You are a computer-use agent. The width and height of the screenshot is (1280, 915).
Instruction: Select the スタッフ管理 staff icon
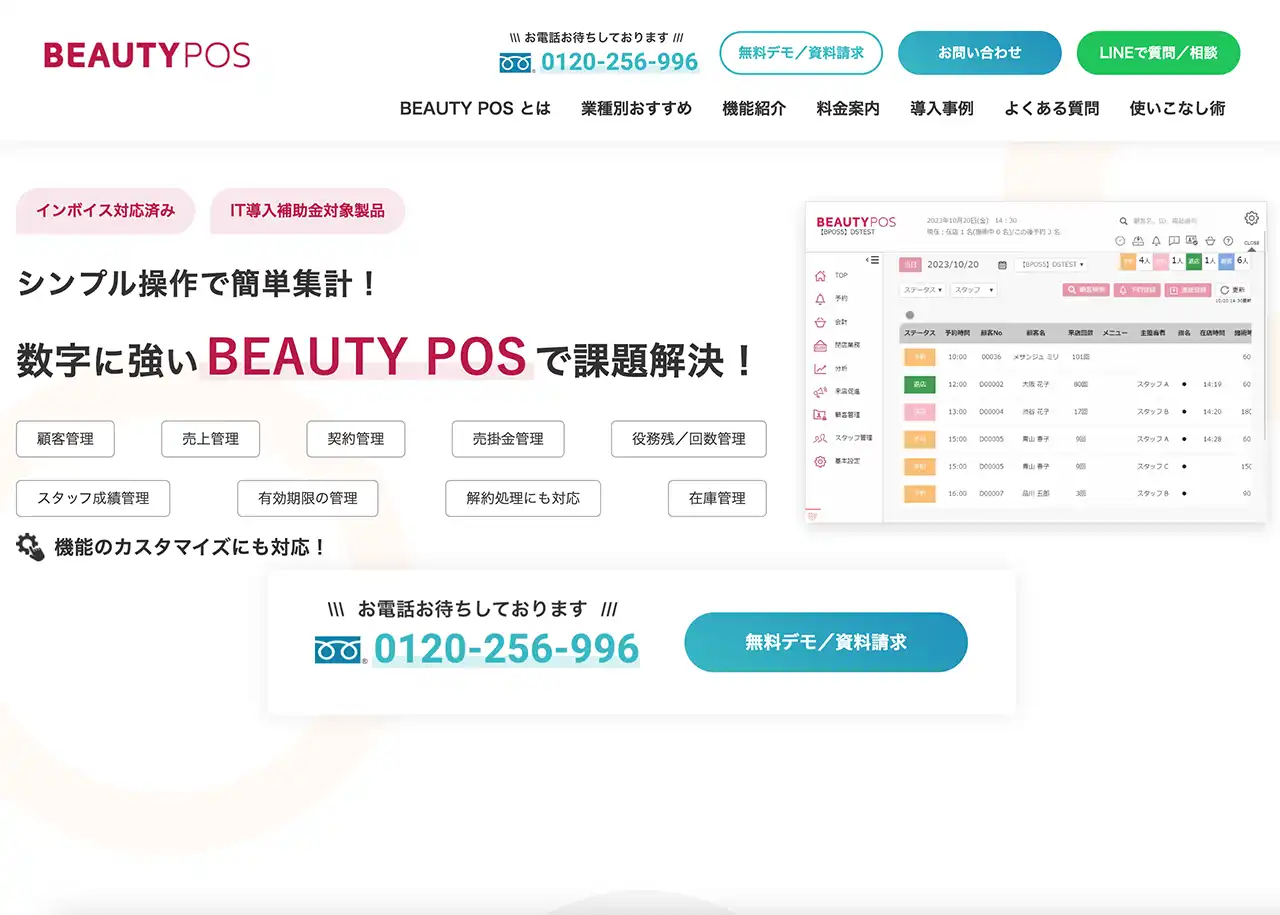[820, 438]
